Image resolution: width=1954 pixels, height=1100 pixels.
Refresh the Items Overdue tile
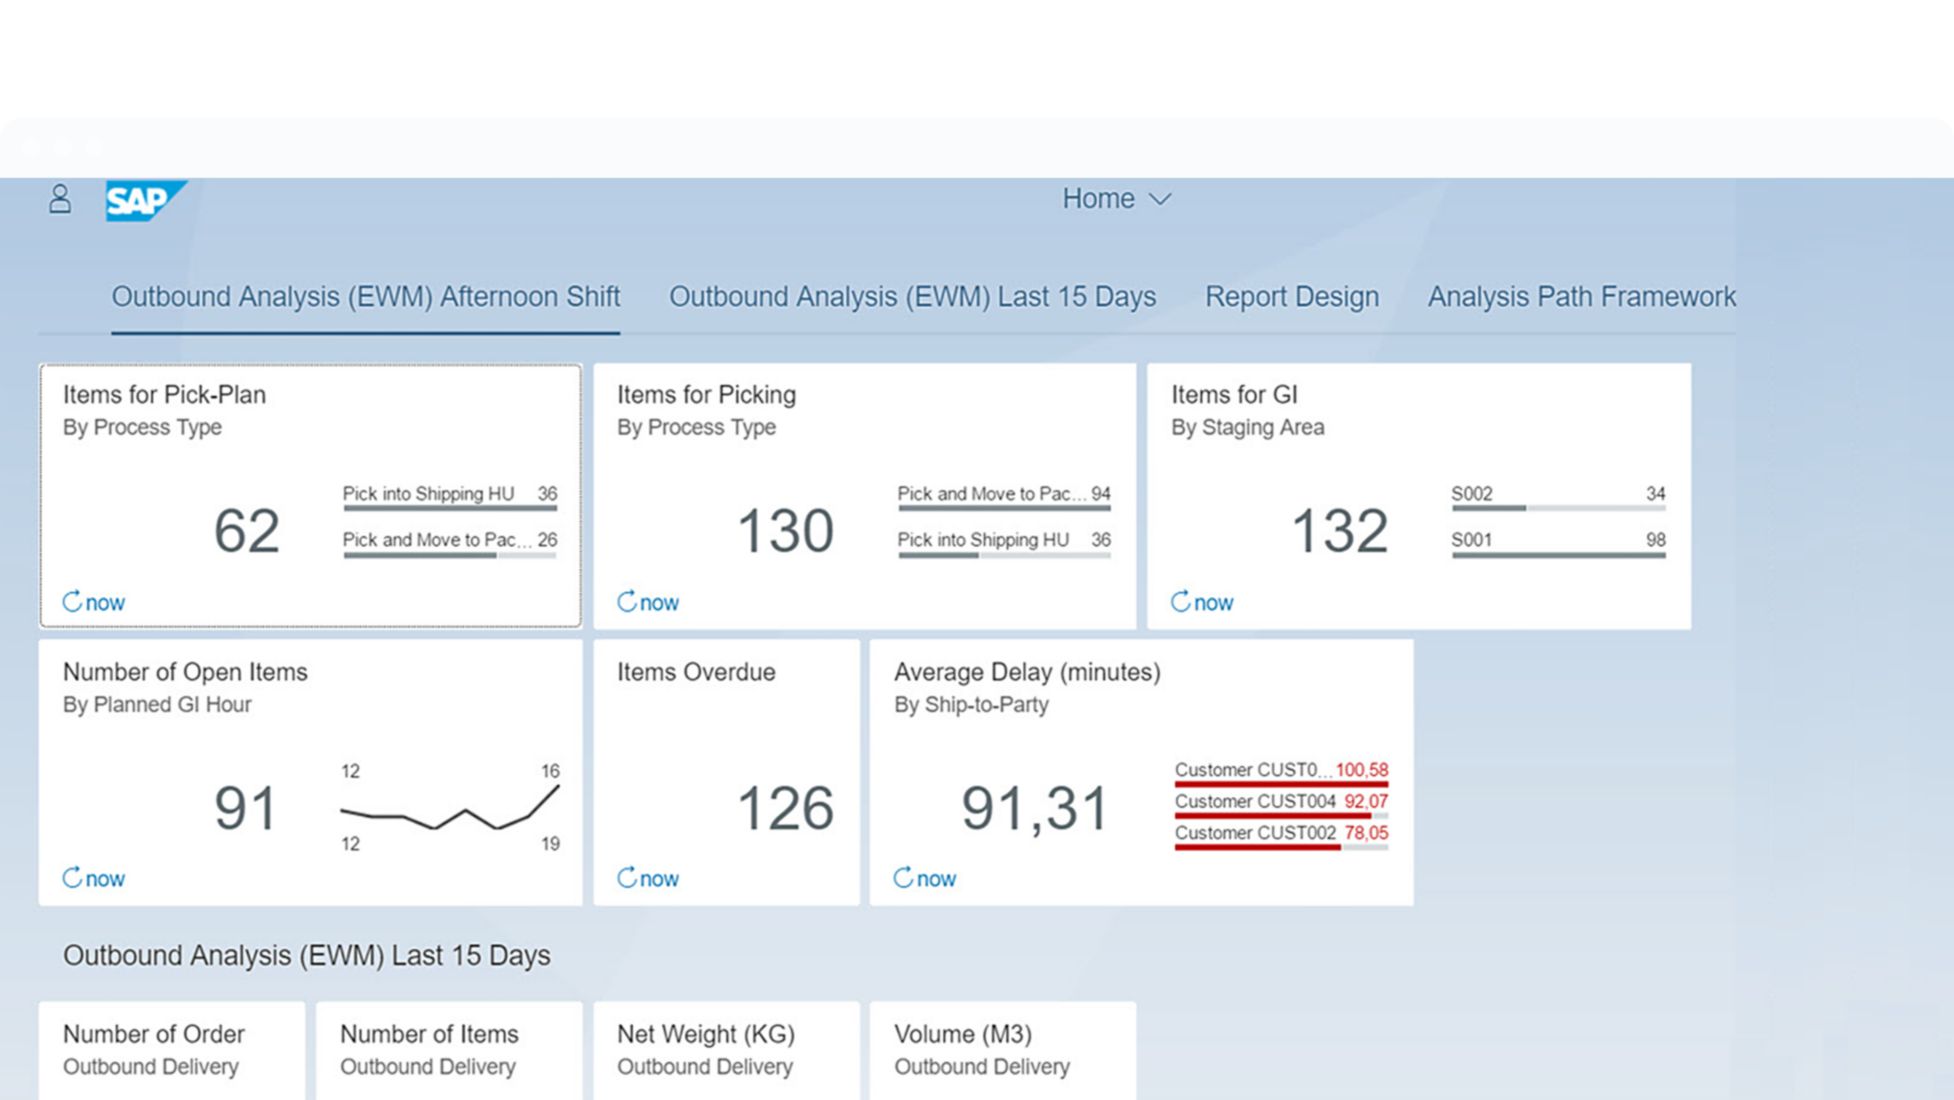(x=627, y=878)
